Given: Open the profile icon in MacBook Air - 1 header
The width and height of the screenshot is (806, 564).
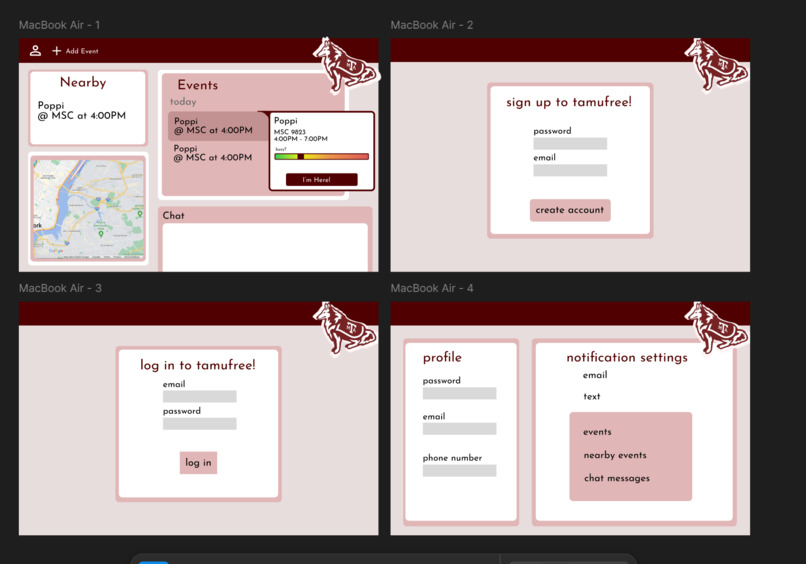Looking at the screenshot, I should (x=35, y=50).
